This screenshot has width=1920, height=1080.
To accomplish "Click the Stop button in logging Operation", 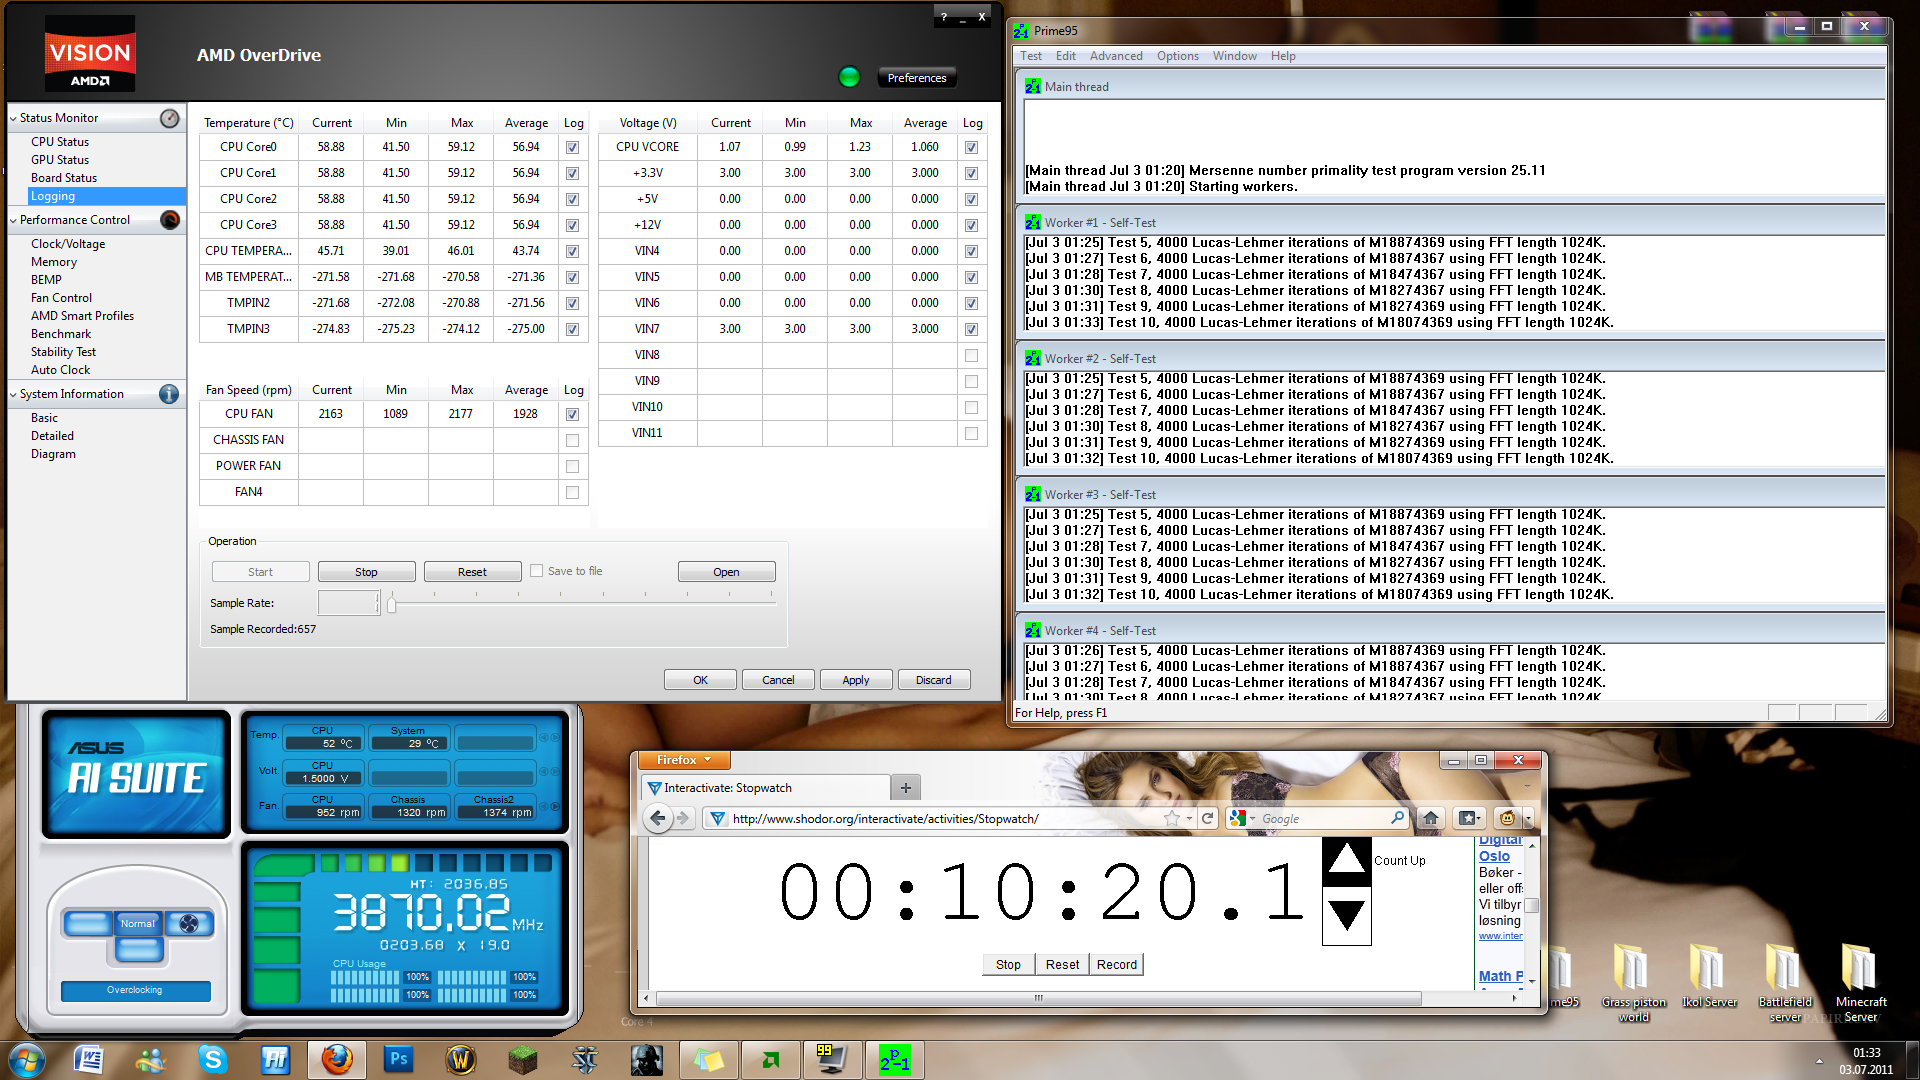I will (x=366, y=572).
